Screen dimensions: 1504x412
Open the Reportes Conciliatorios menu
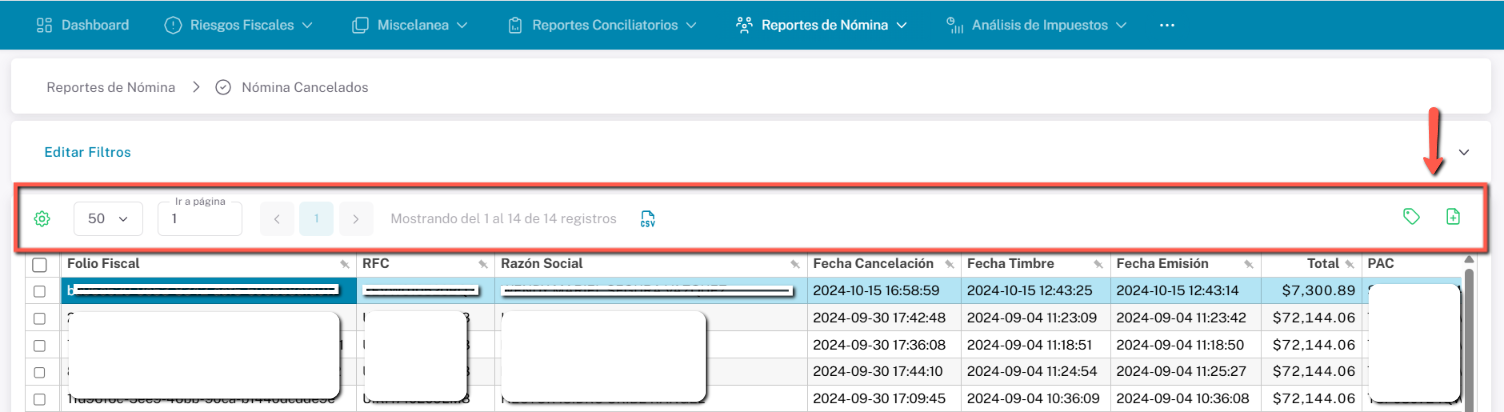pos(604,25)
